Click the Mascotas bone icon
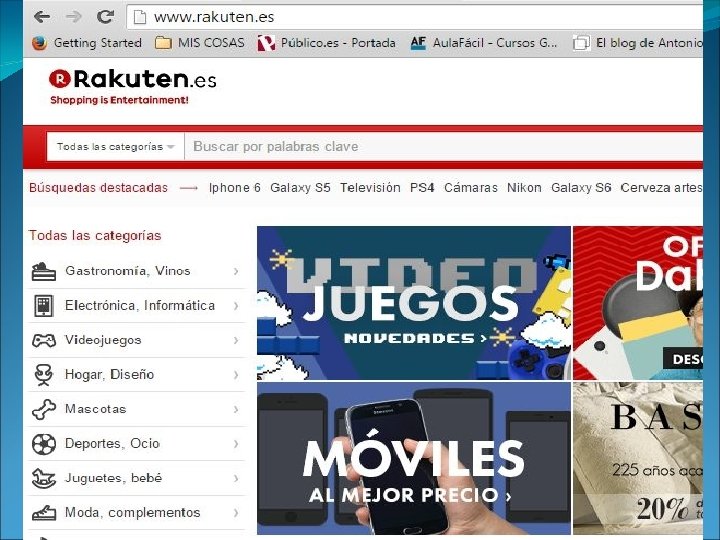The height and width of the screenshot is (540, 720). pyautogui.click(x=44, y=410)
